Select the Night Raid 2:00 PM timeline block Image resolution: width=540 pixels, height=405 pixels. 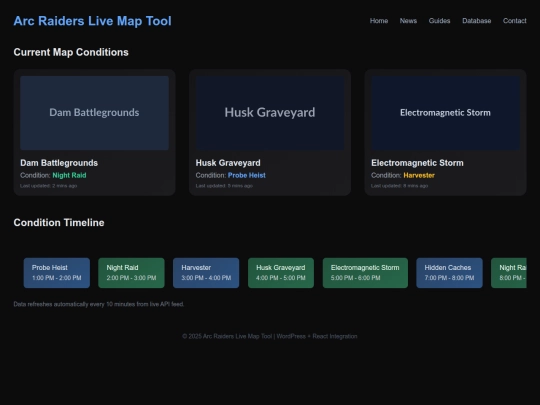click(x=132, y=273)
